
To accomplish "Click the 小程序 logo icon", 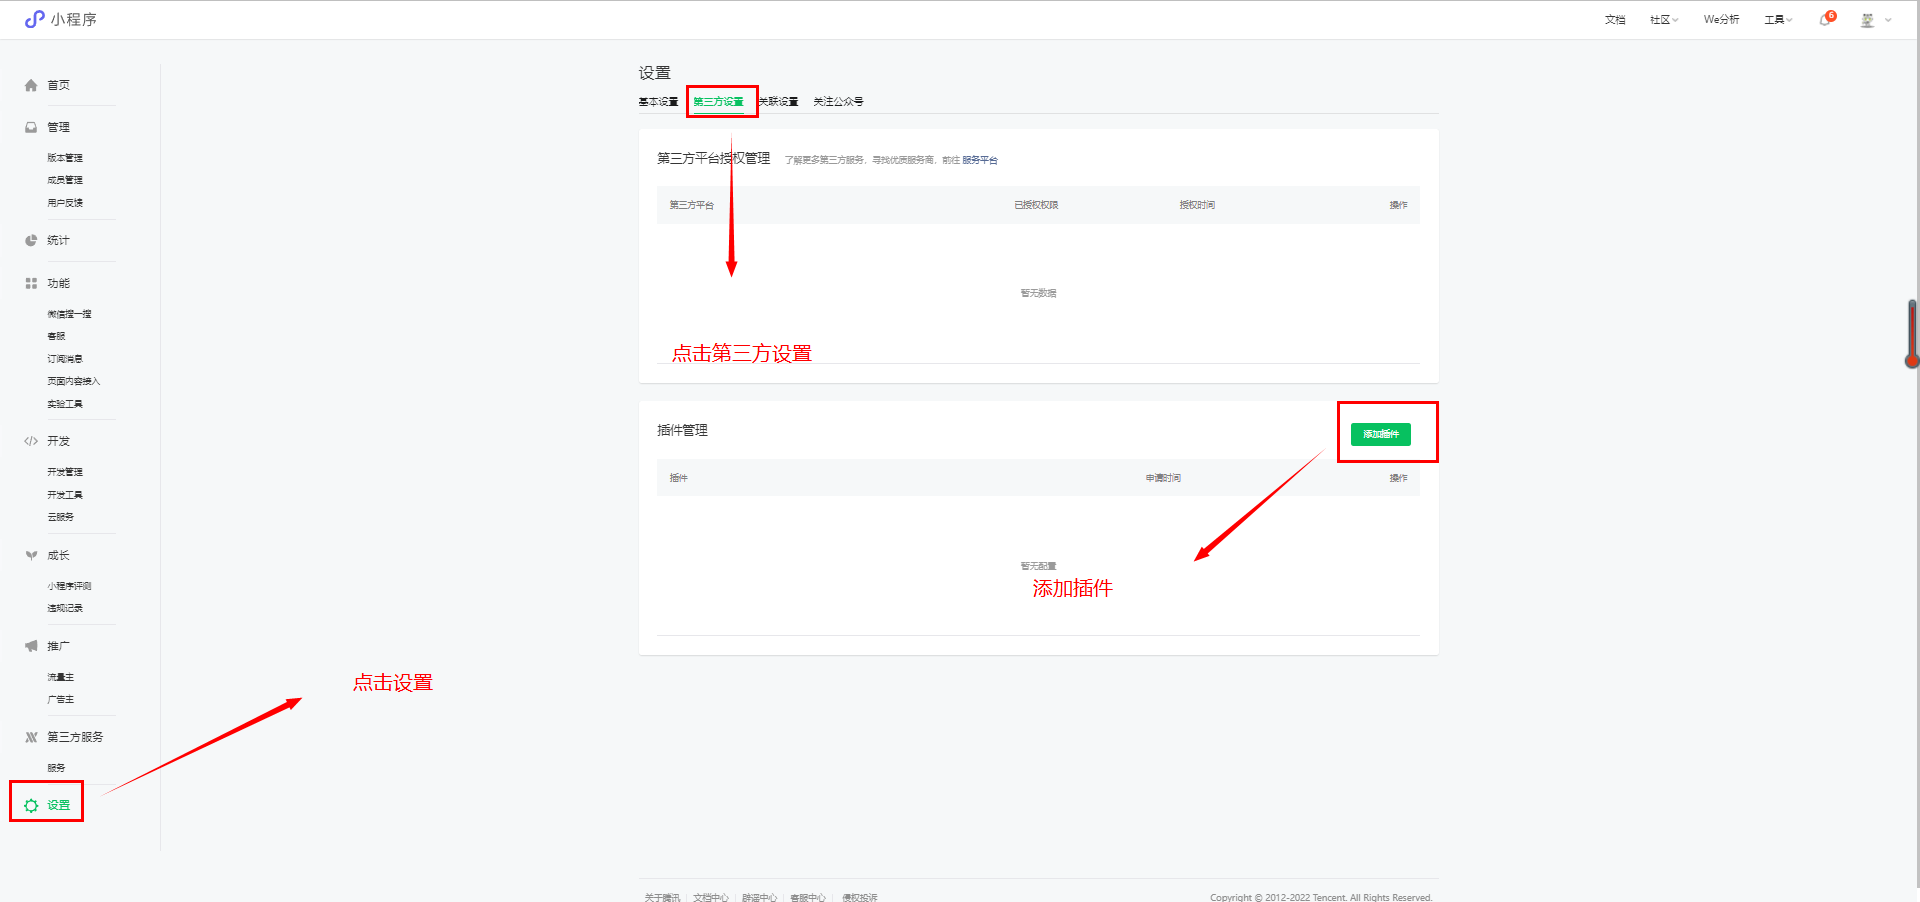I will [34, 19].
